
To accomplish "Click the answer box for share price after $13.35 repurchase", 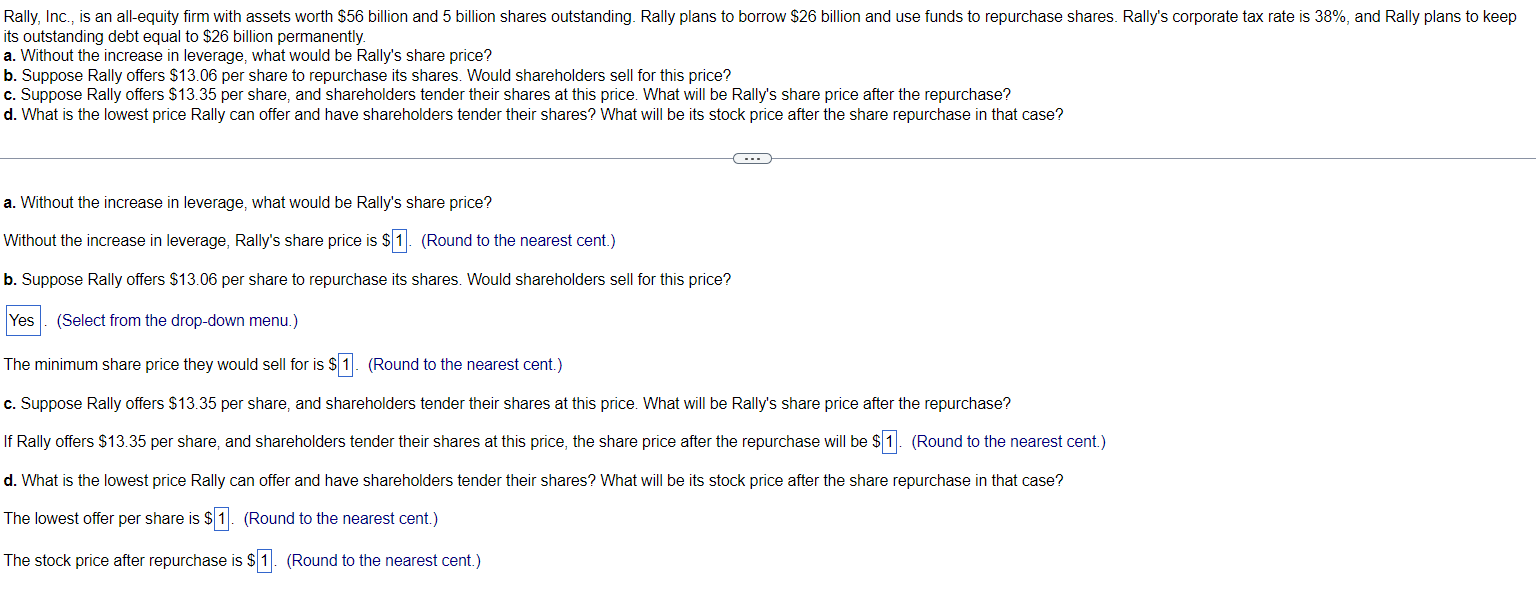I will (890, 442).
